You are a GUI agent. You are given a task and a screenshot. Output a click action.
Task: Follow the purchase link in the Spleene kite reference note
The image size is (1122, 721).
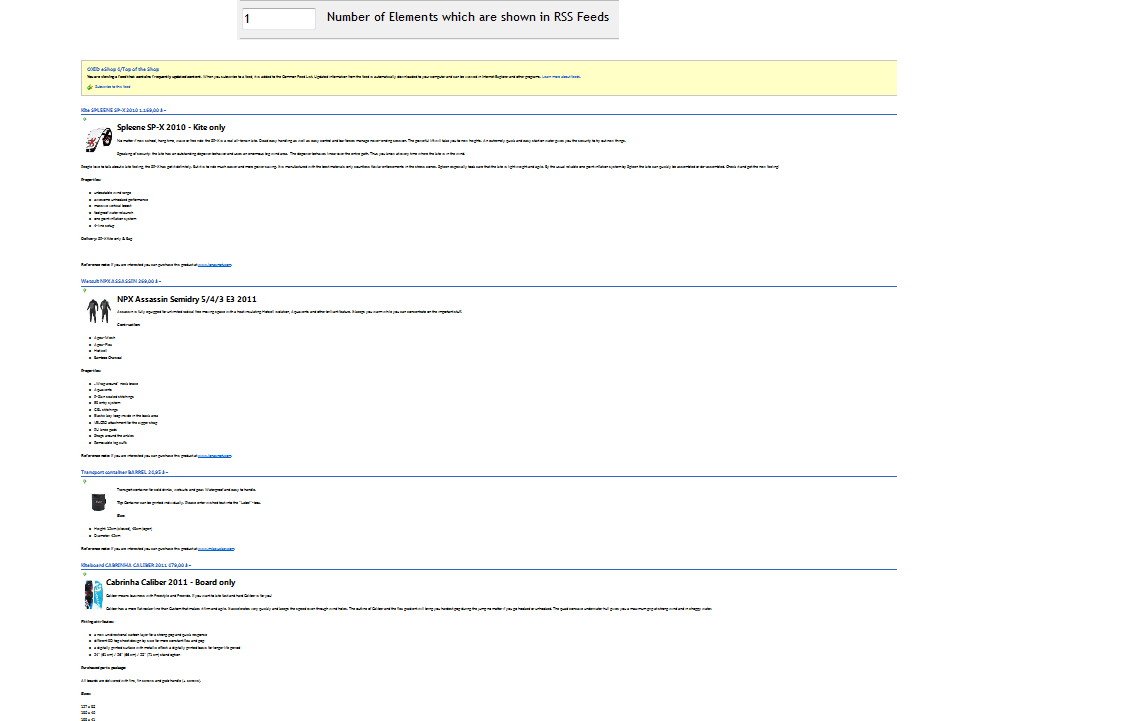[x=215, y=265]
